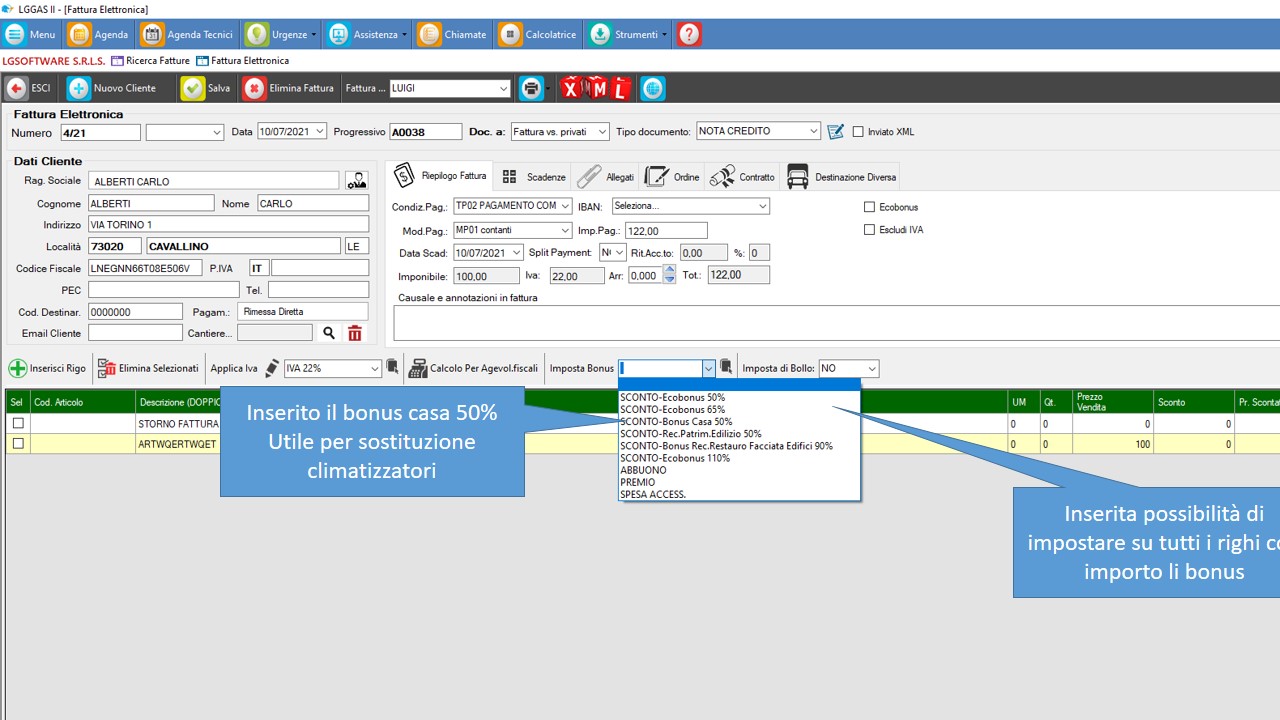Click the red XML export icon
Screen dimensions: 1280x720
pyautogui.click(x=596, y=88)
